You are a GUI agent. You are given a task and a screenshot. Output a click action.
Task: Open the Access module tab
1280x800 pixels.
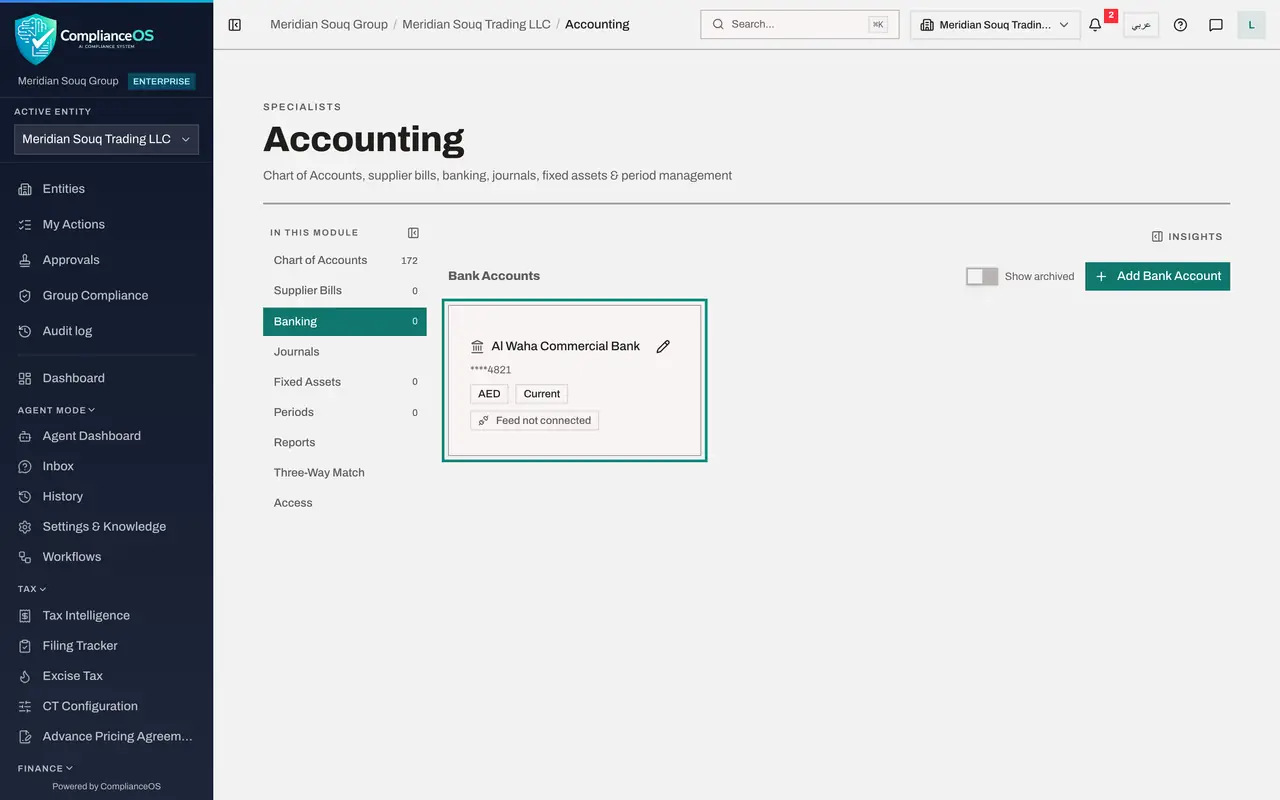click(345, 503)
